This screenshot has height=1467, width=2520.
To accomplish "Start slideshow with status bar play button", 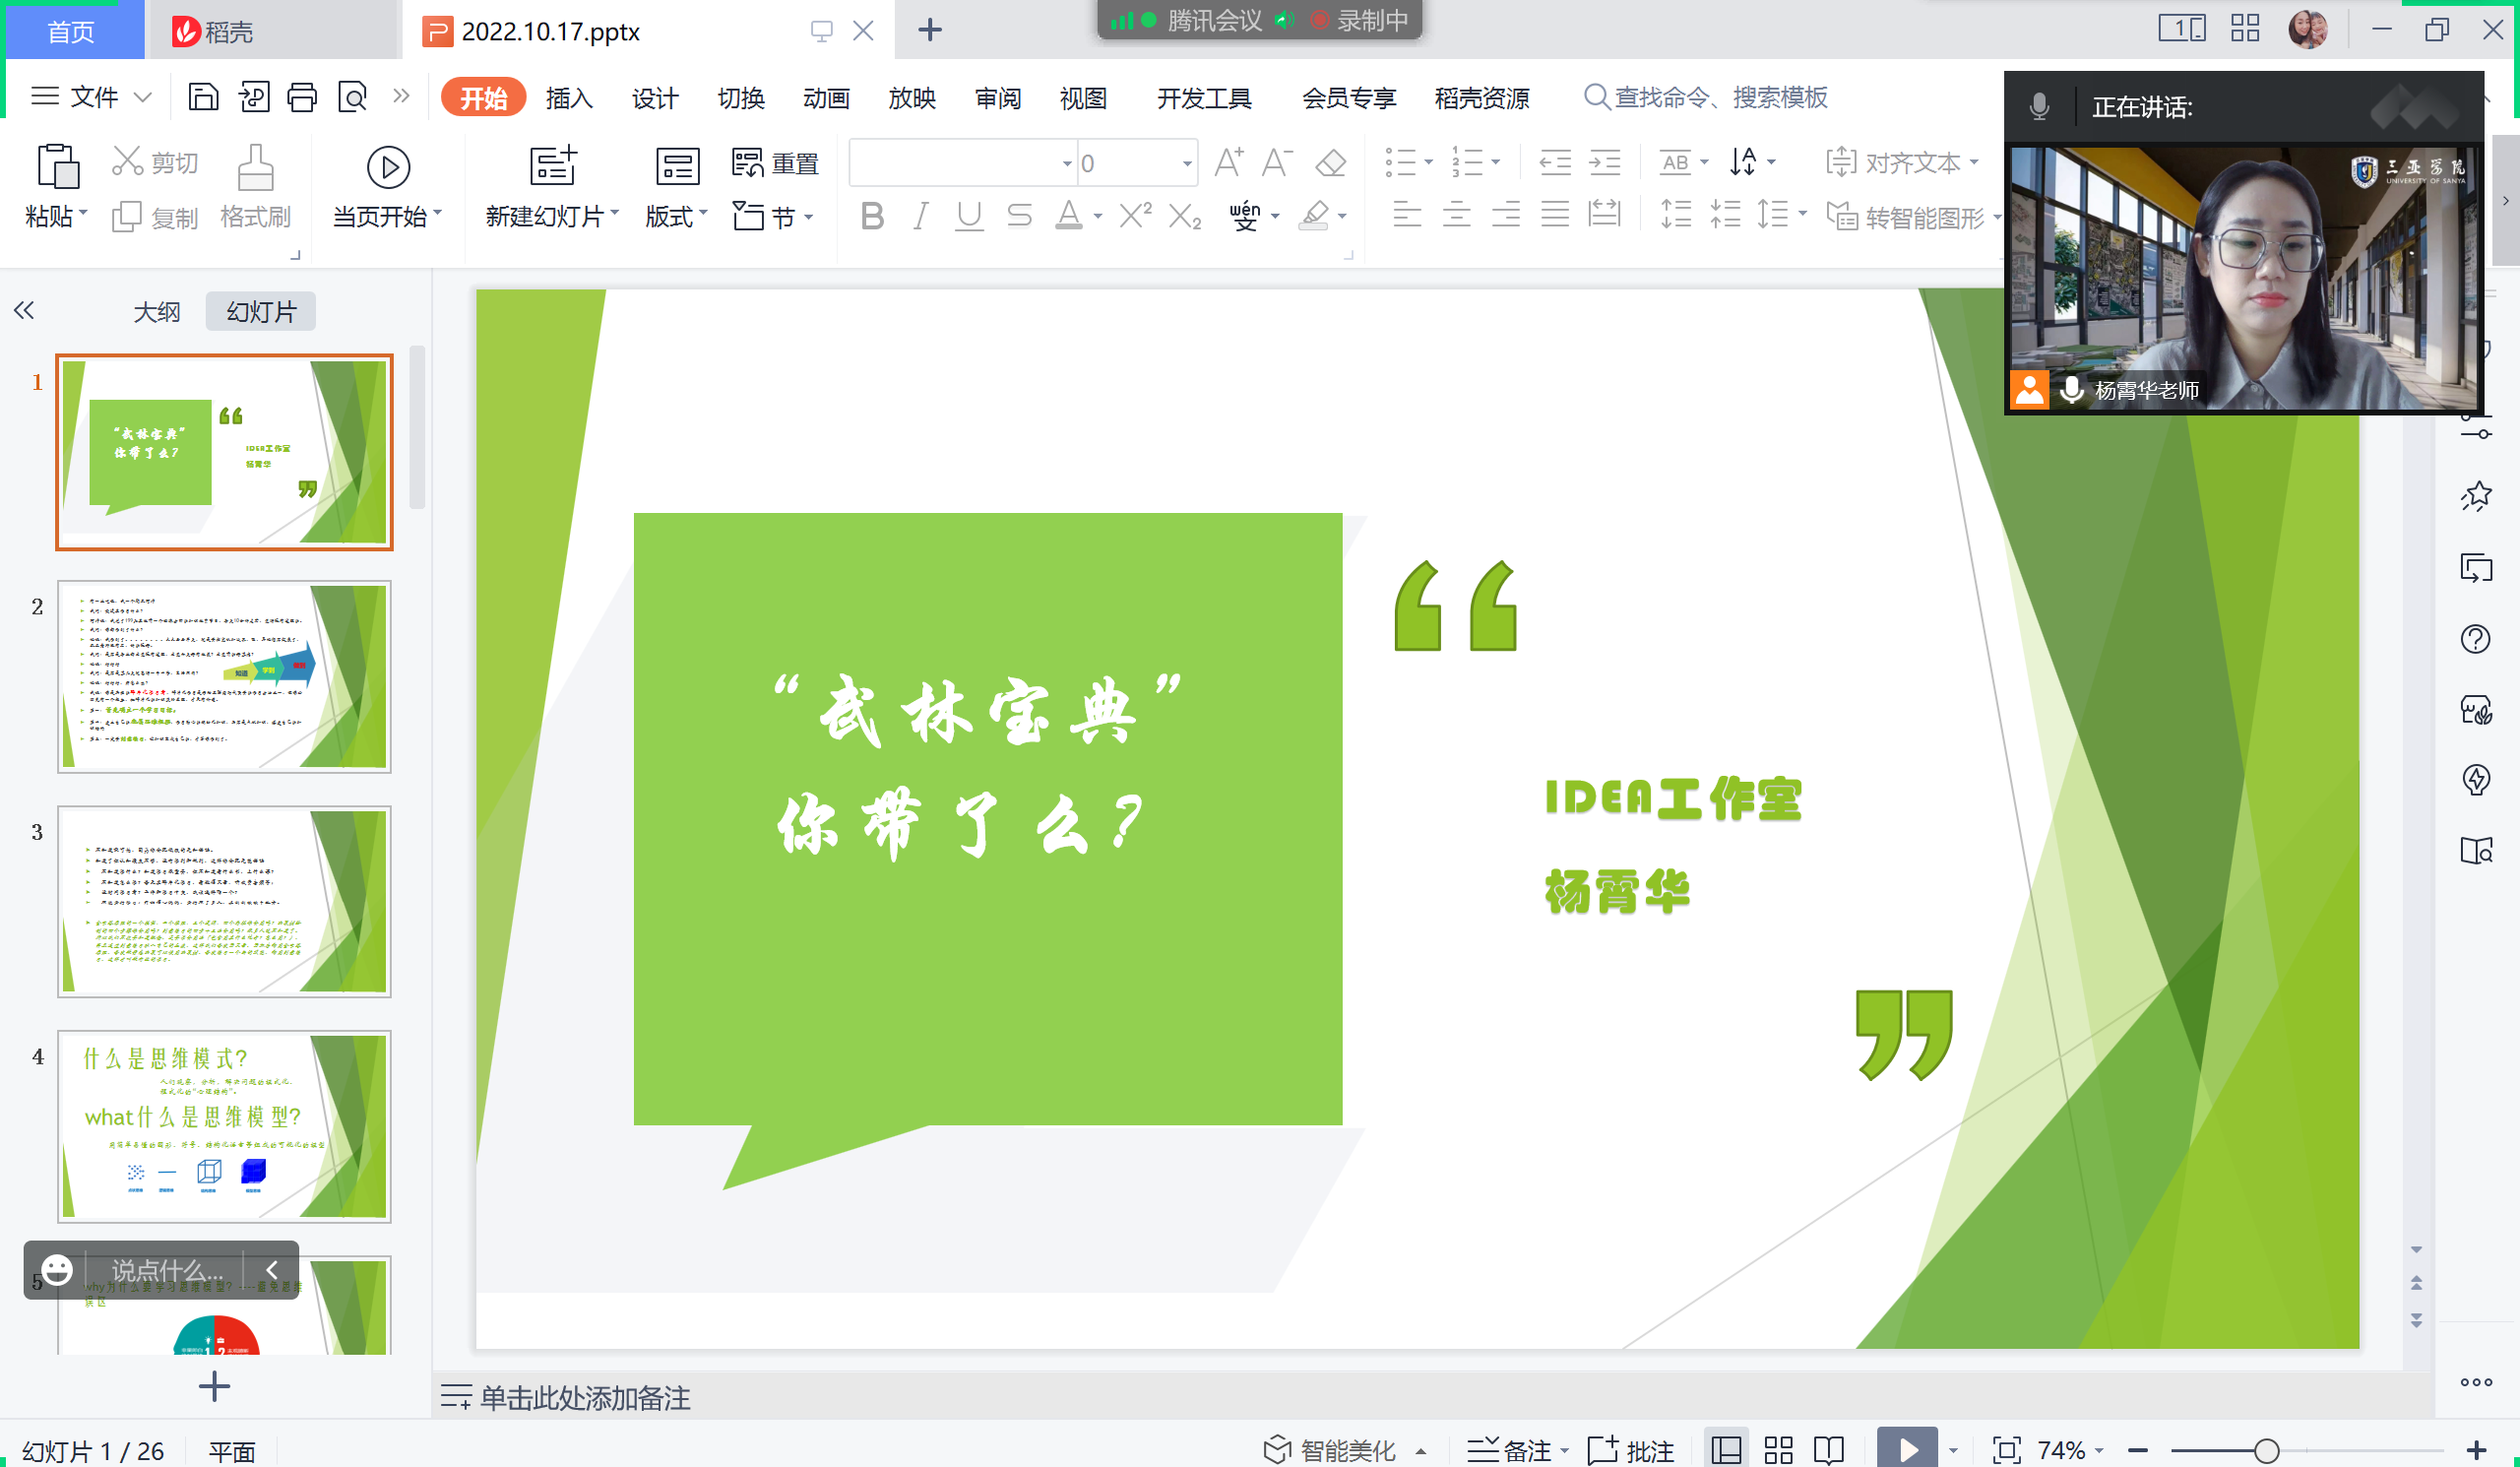I will point(1906,1450).
